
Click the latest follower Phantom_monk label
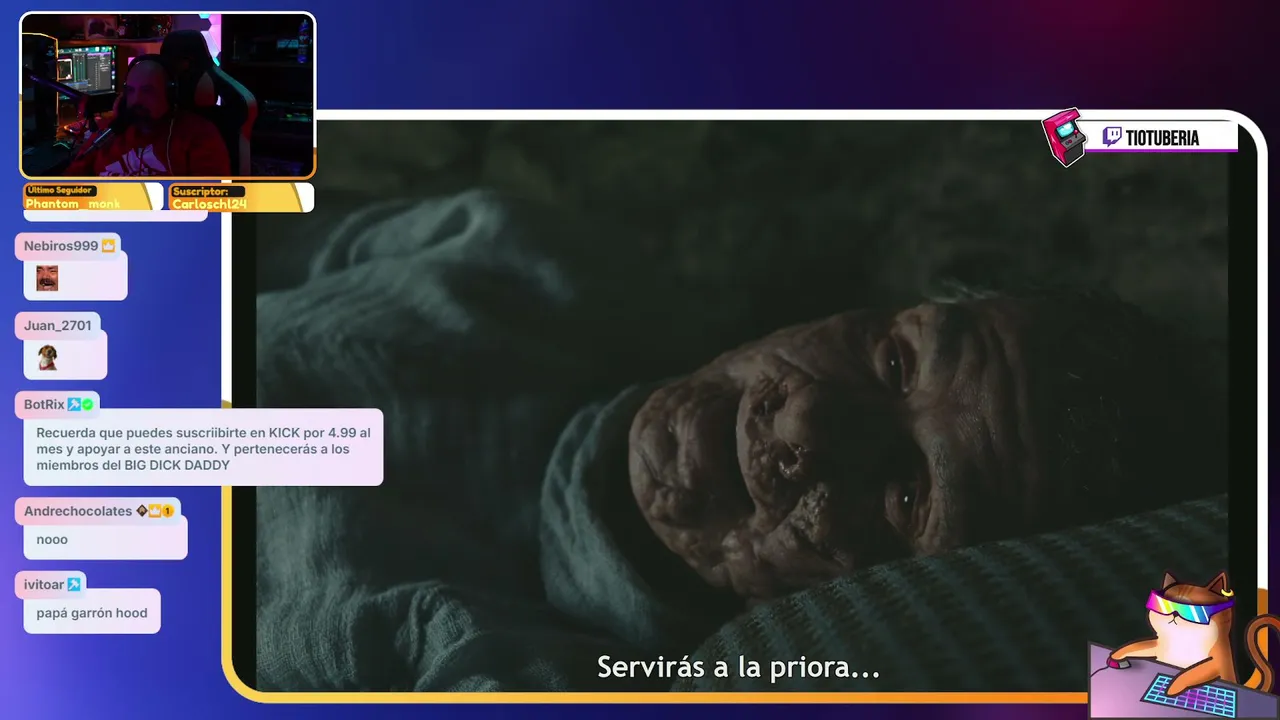tap(73, 204)
